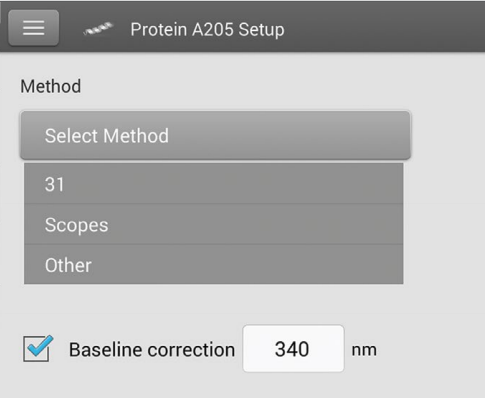
Task: Click the Method section label
Action: (x=51, y=86)
